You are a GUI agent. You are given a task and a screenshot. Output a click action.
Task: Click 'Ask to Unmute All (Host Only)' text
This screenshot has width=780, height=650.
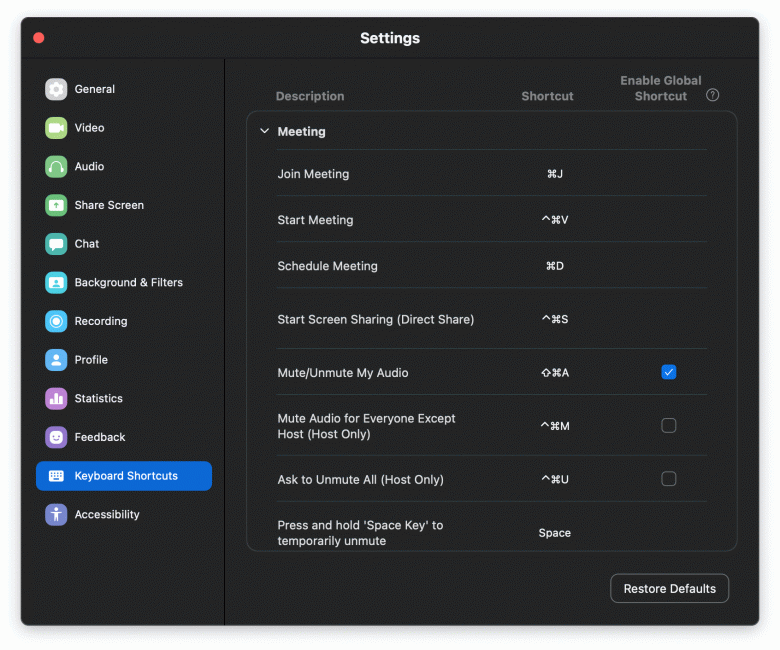[x=360, y=479]
